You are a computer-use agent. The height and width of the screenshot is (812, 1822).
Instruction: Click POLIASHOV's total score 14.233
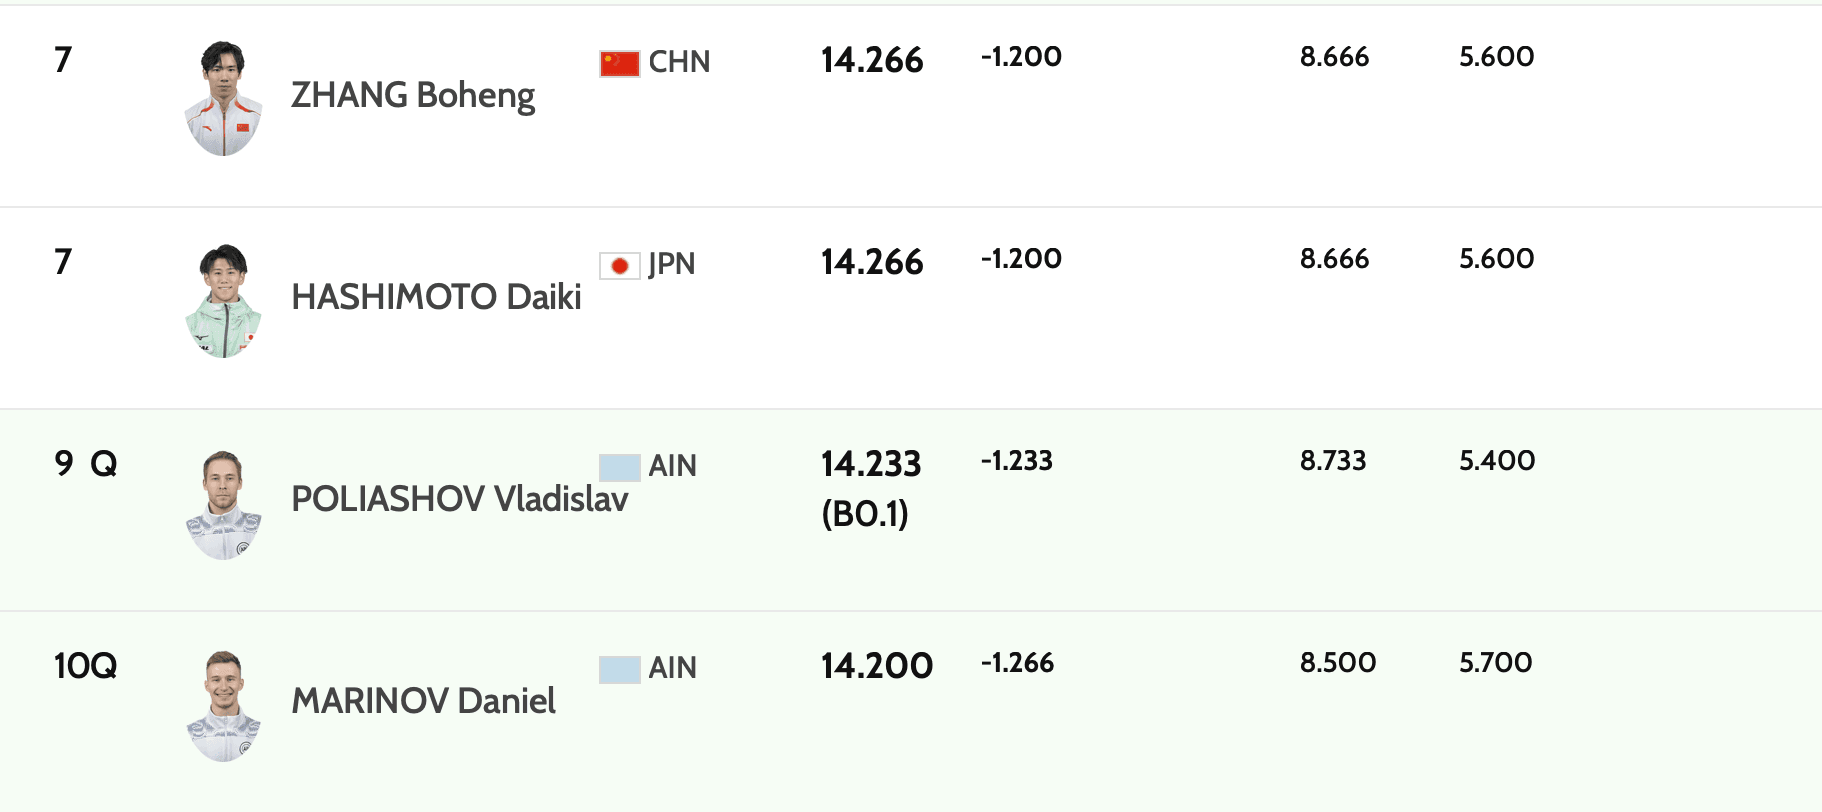pyautogui.click(x=871, y=464)
